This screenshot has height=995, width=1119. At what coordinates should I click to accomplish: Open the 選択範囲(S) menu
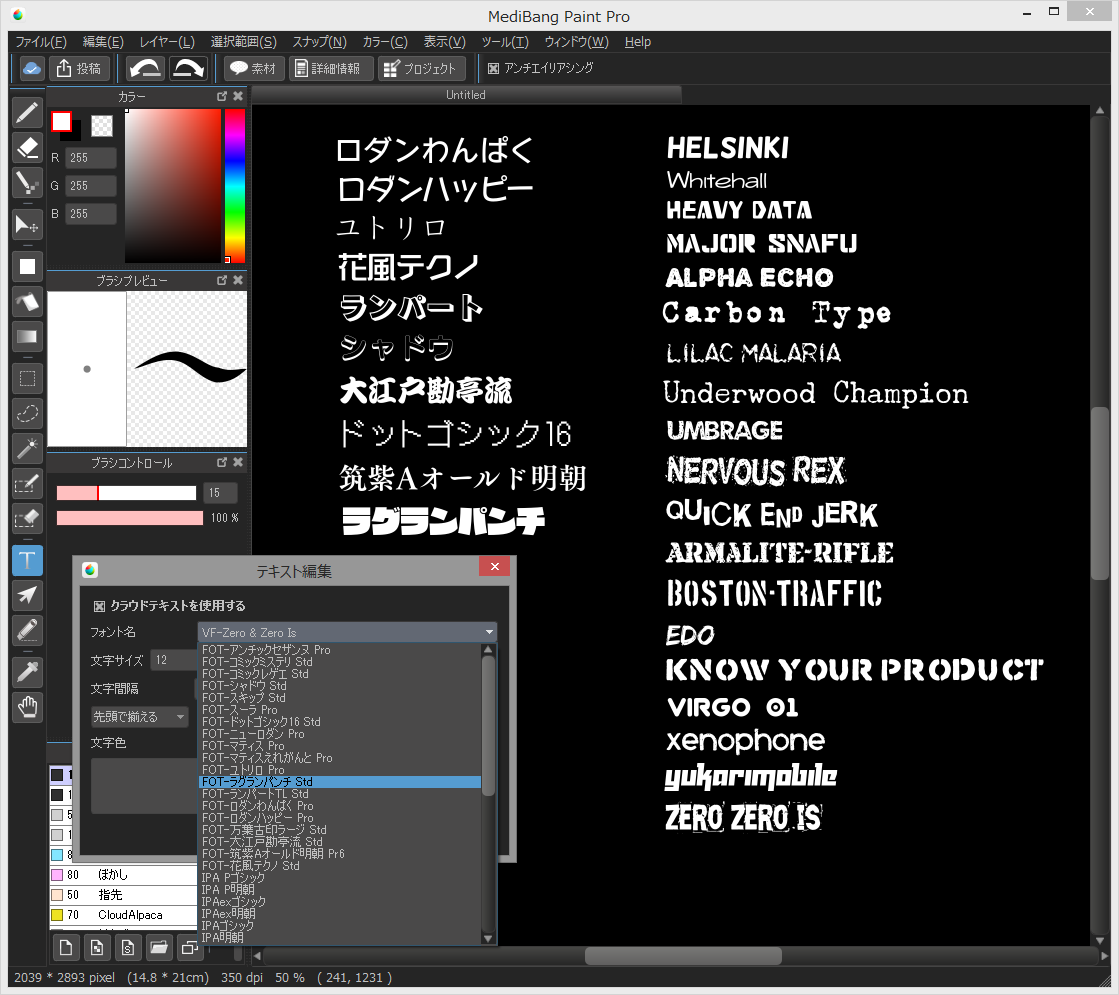tap(243, 41)
